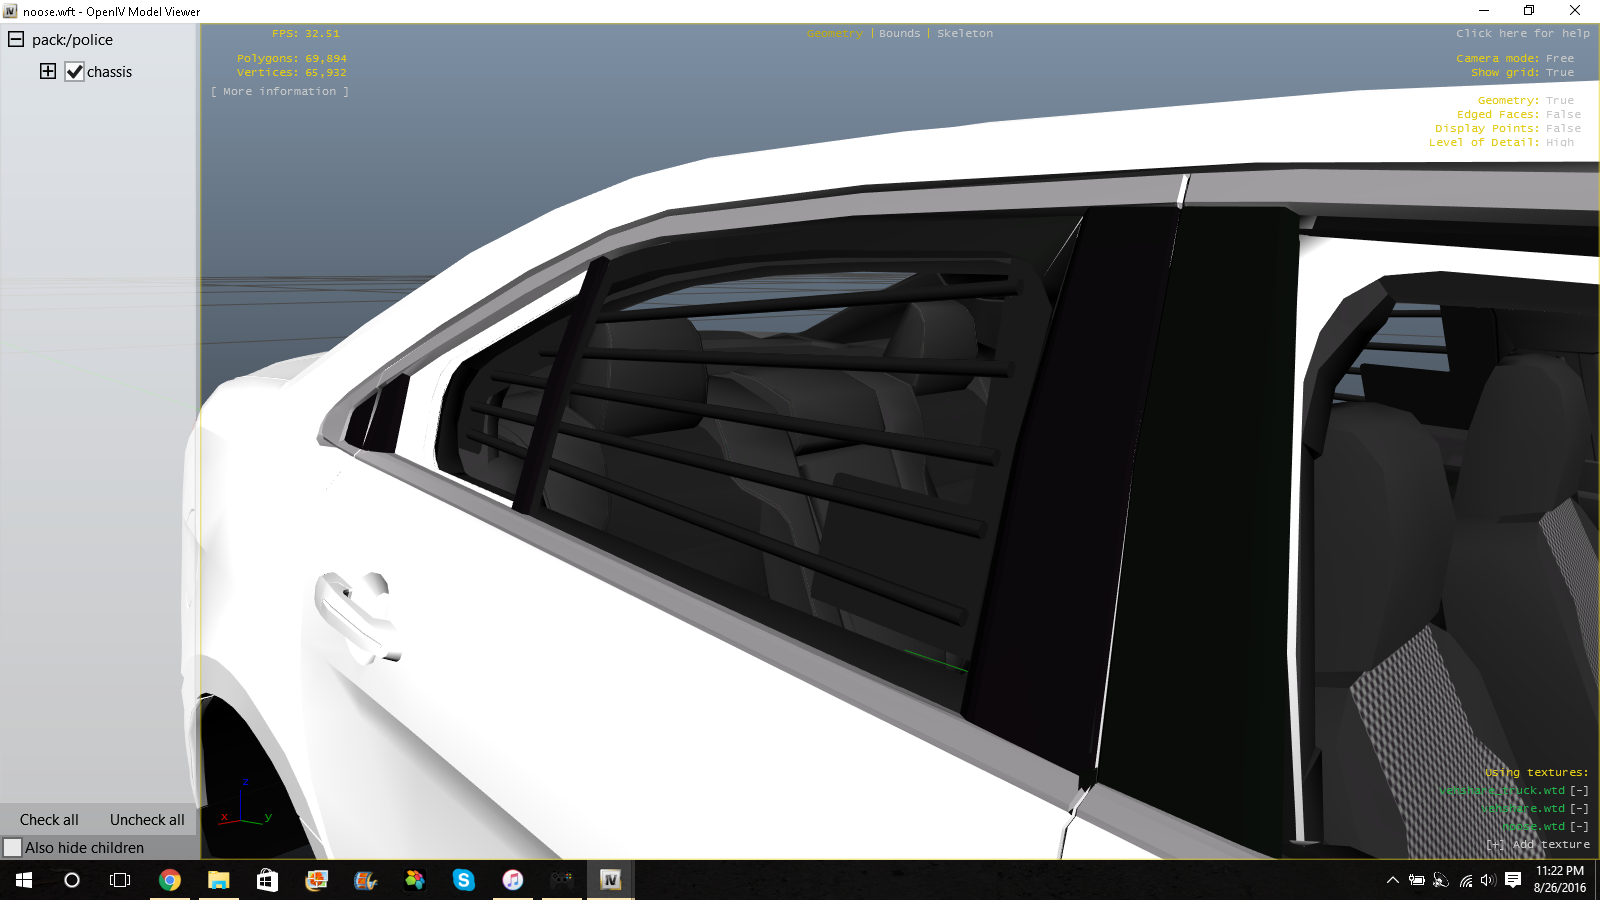Uncheck the chassis visibility checkbox
The height and width of the screenshot is (900, 1600).
pyautogui.click(x=75, y=72)
